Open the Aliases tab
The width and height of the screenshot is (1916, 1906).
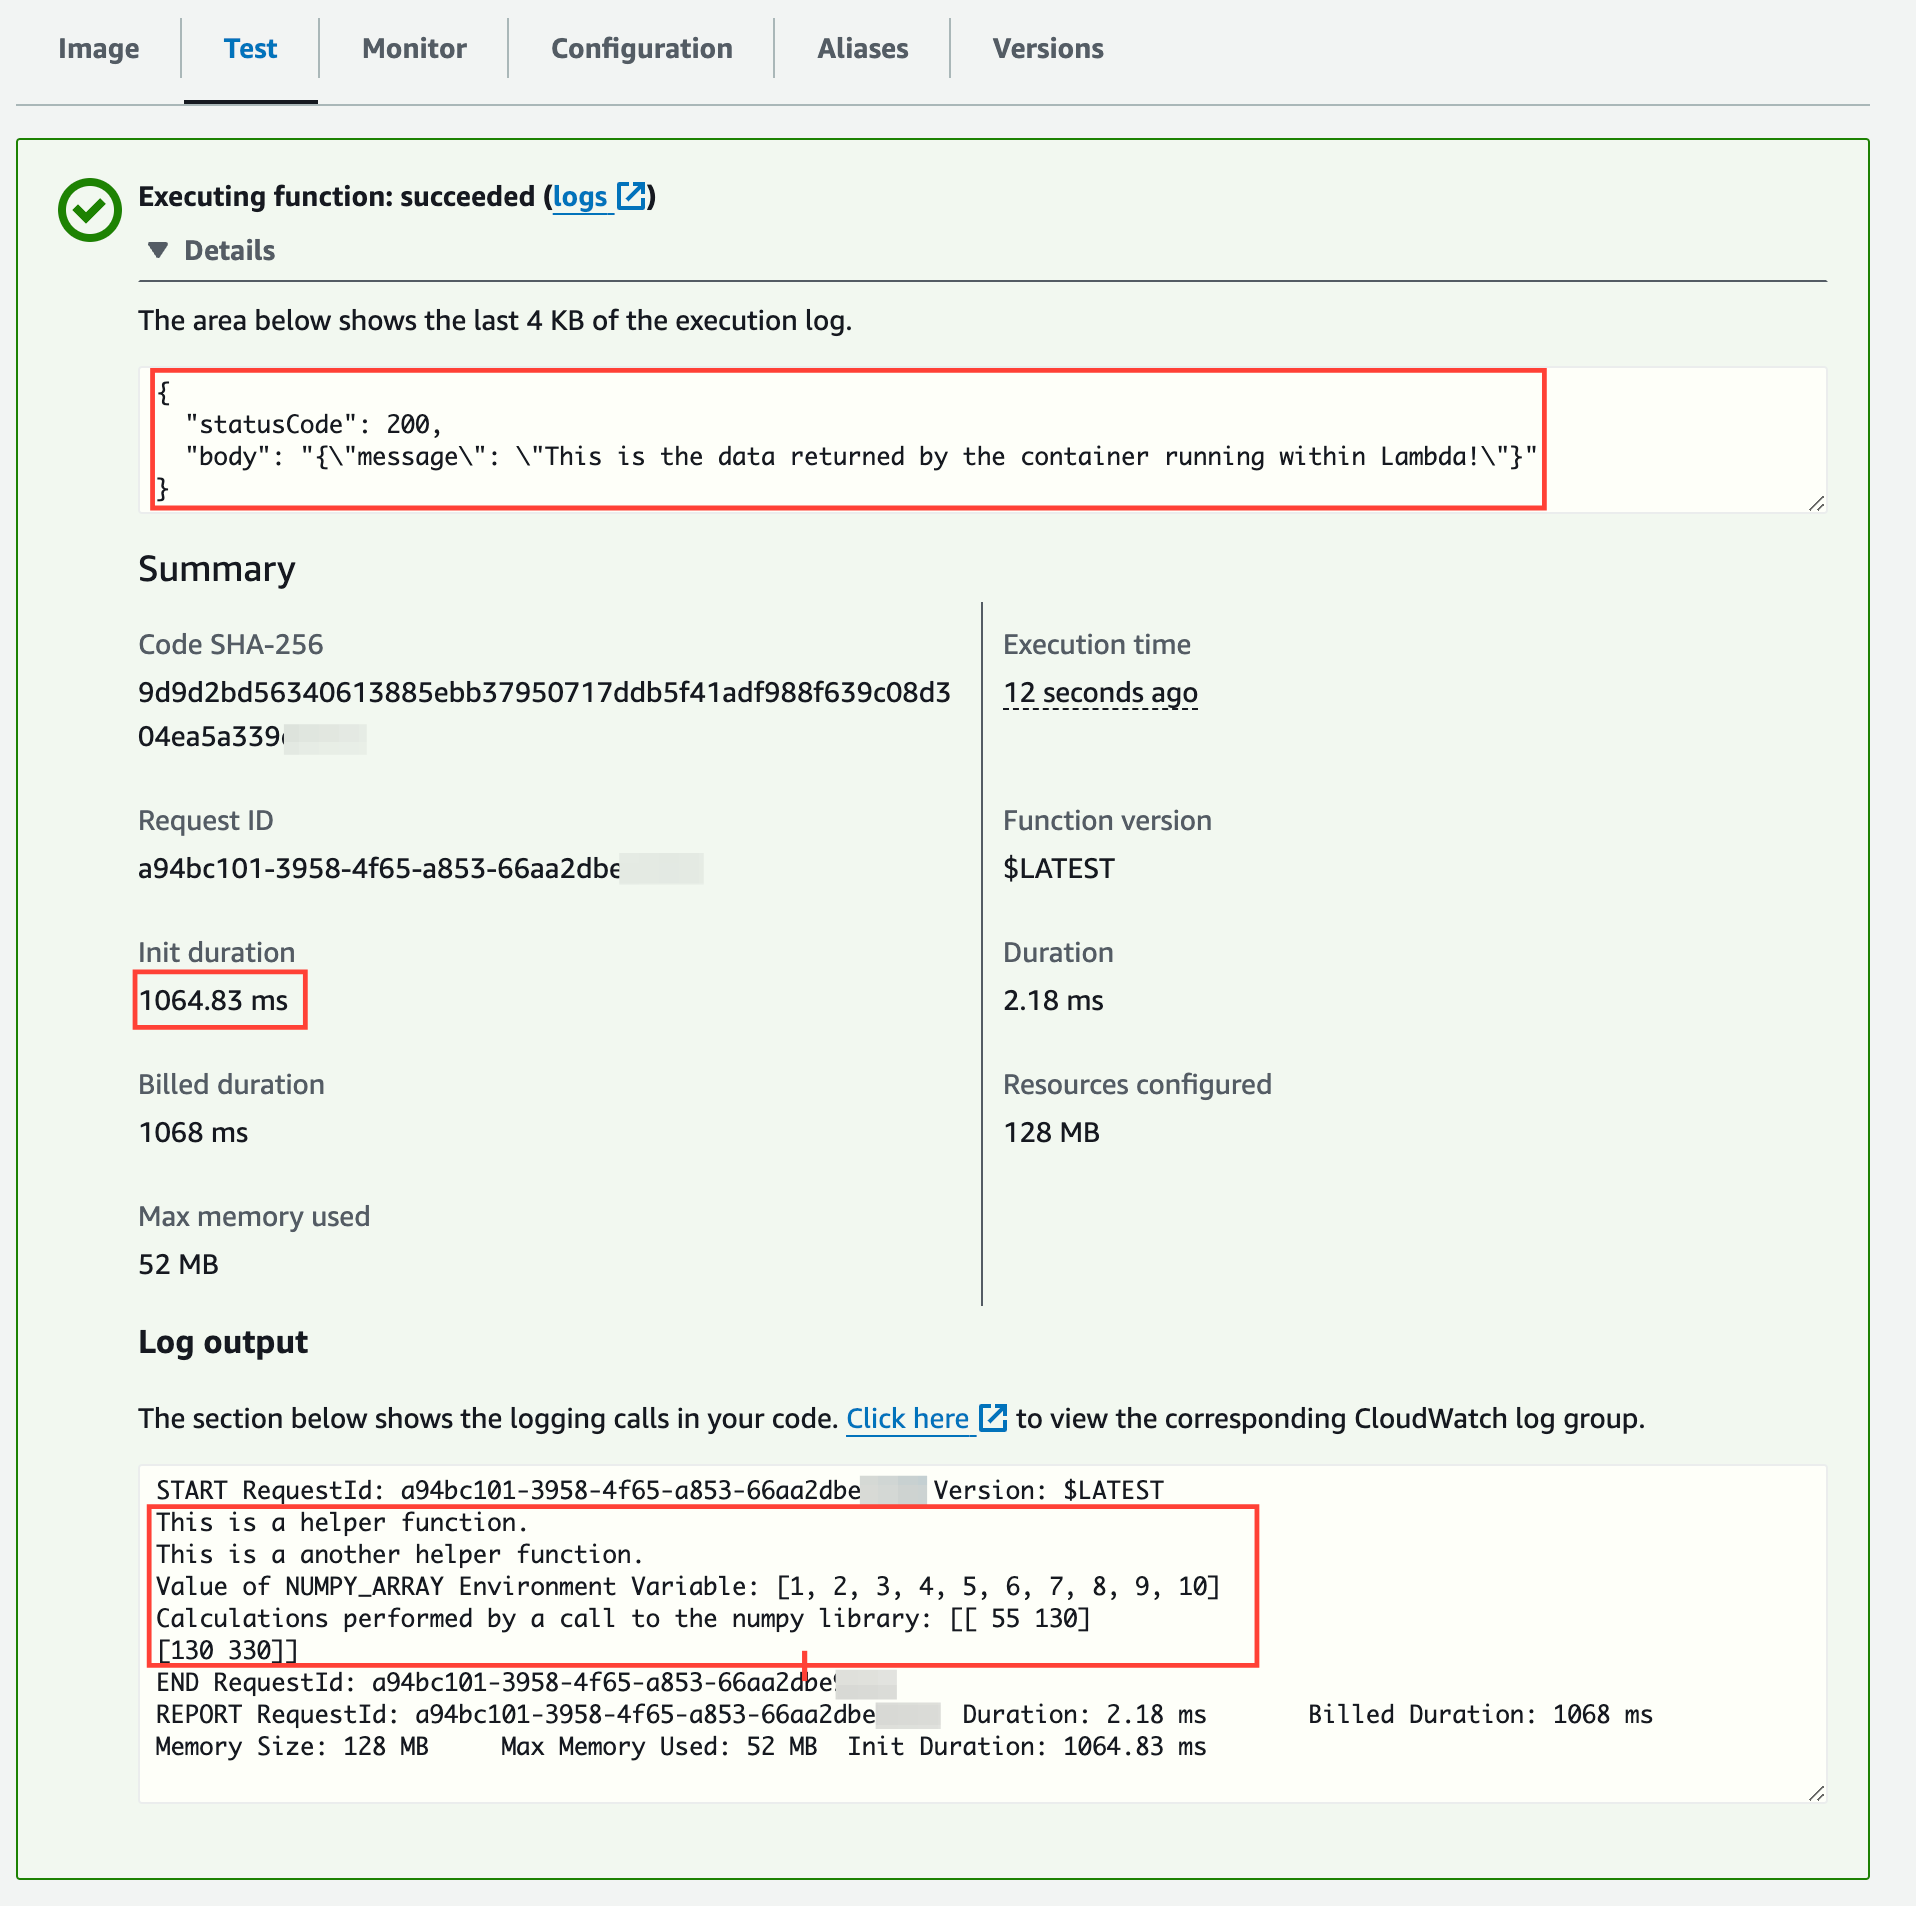(862, 48)
